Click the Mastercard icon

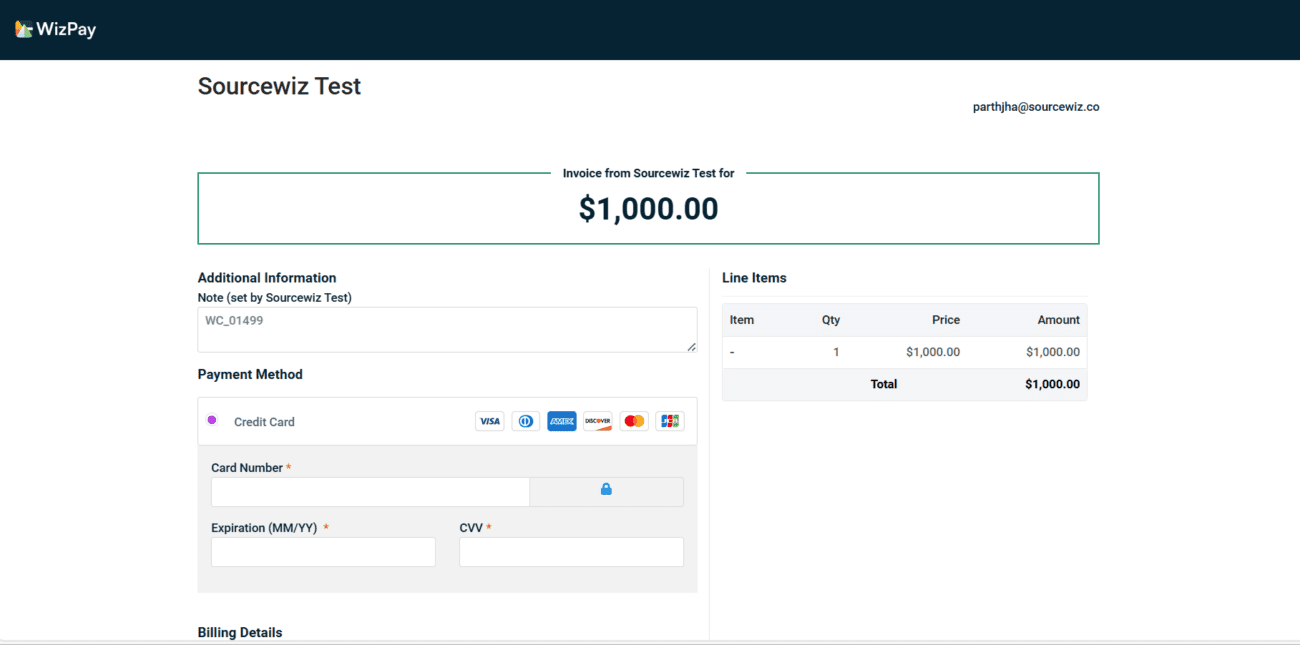click(634, 421)
